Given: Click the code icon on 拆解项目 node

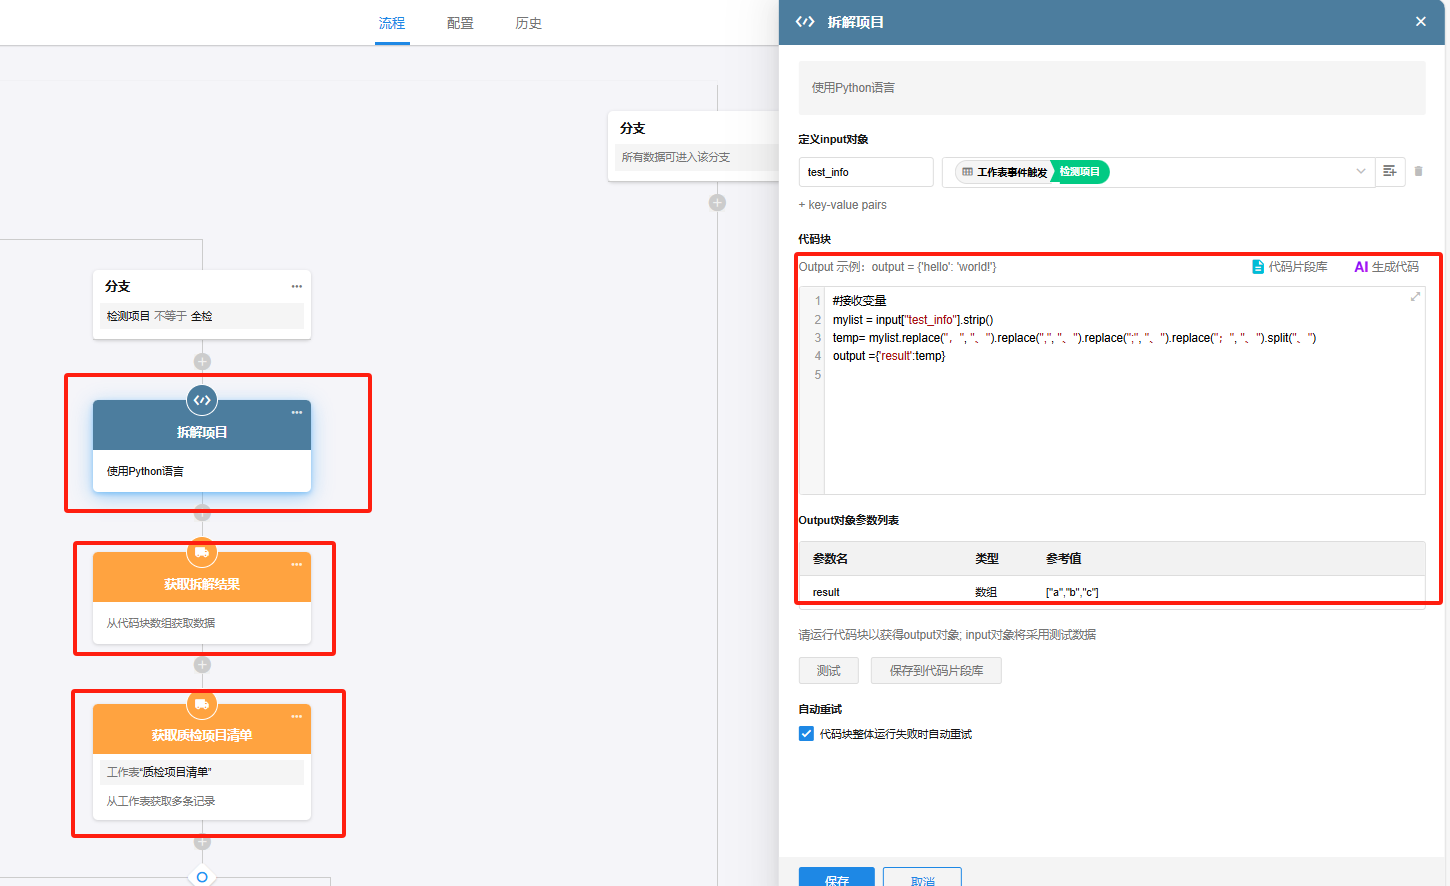Looking at the screenshot, I should (202, 400).
